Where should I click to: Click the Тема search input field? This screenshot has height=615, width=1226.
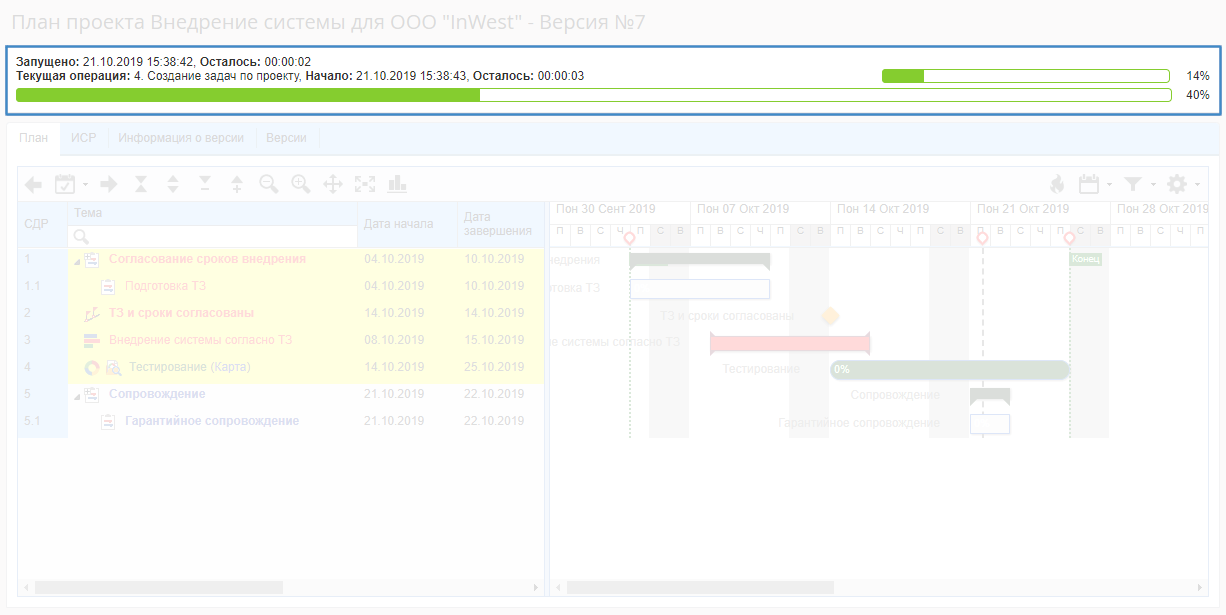(213, 236)
